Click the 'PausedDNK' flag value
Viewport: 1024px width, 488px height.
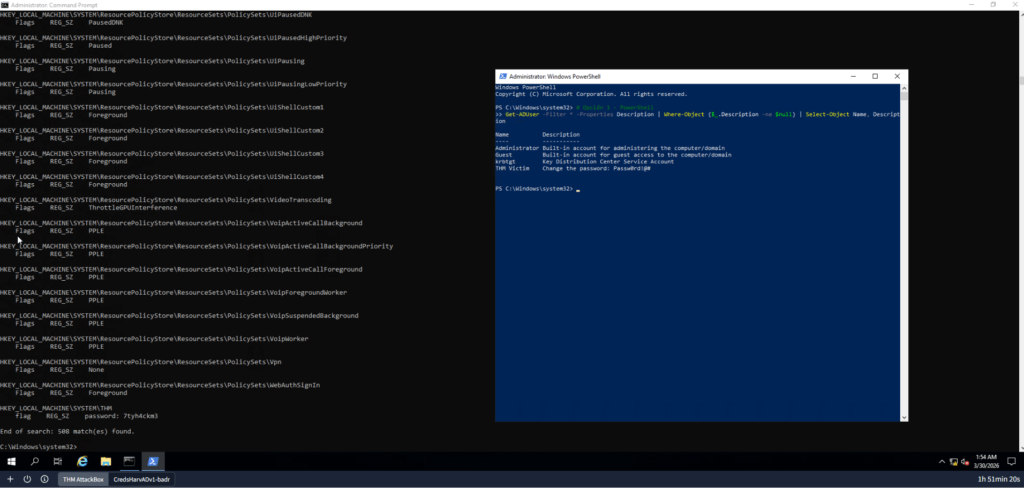click(x=106, y=22)
